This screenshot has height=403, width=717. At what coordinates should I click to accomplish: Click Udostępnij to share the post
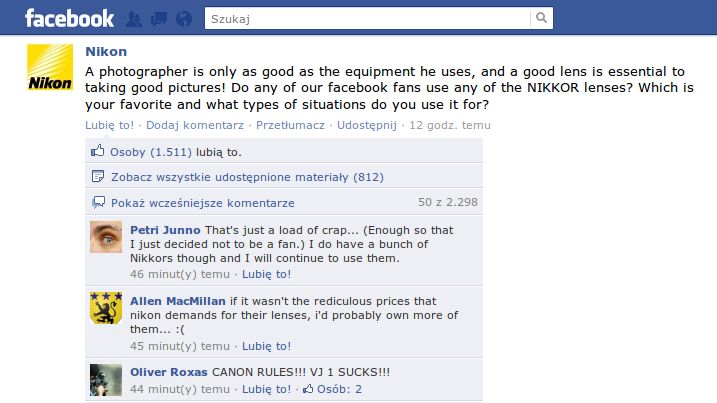[367, 125]
